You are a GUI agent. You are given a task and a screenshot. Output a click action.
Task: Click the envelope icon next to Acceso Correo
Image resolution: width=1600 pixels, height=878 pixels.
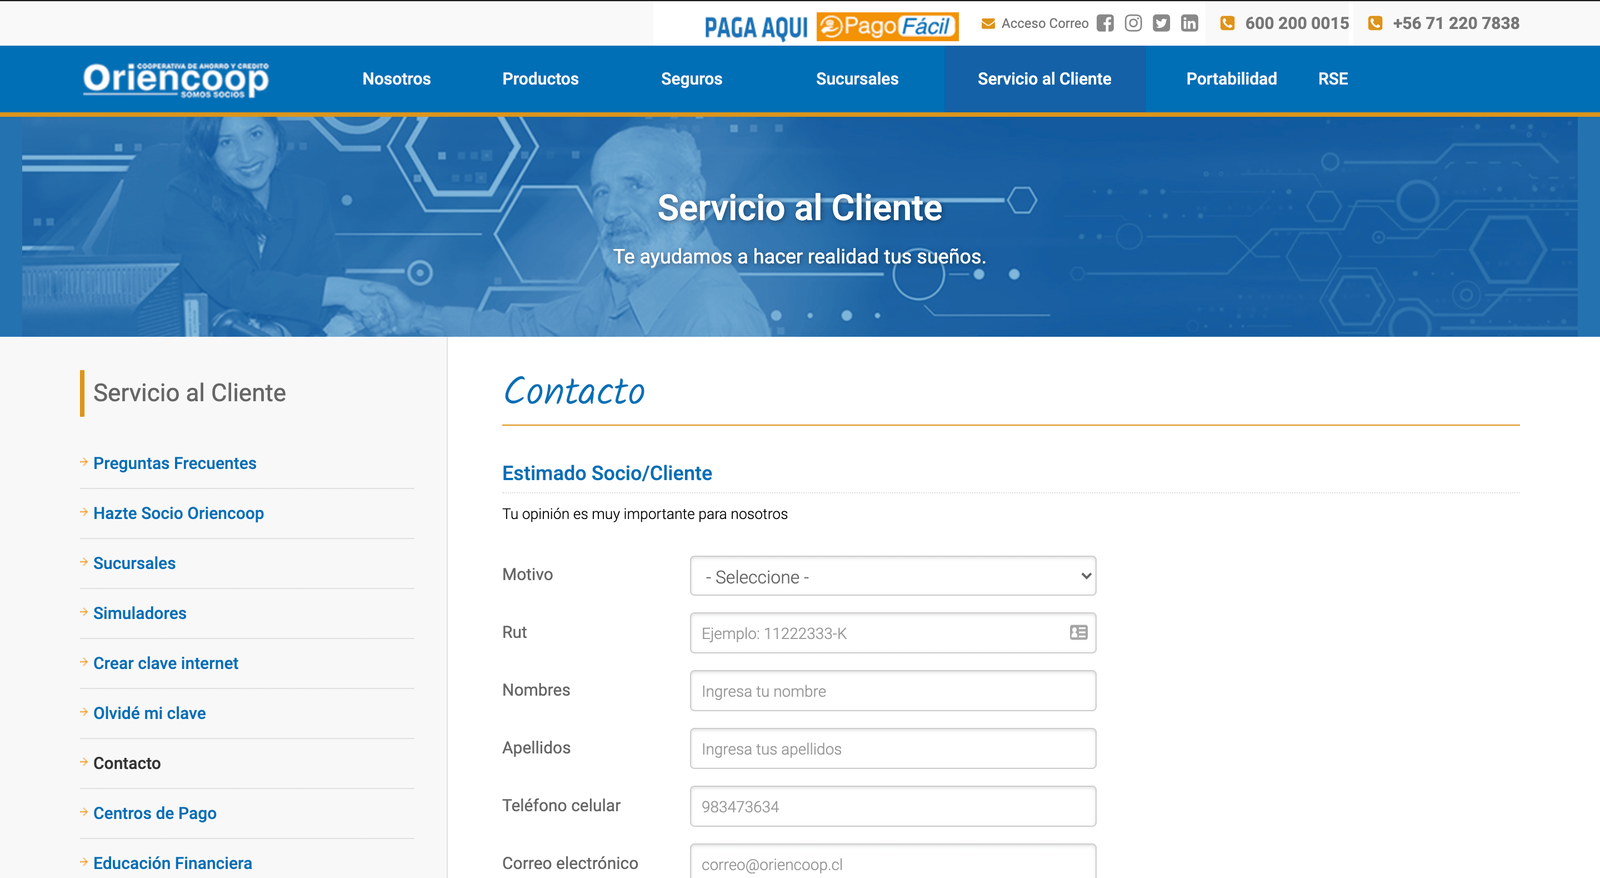[x=988, y=23]
